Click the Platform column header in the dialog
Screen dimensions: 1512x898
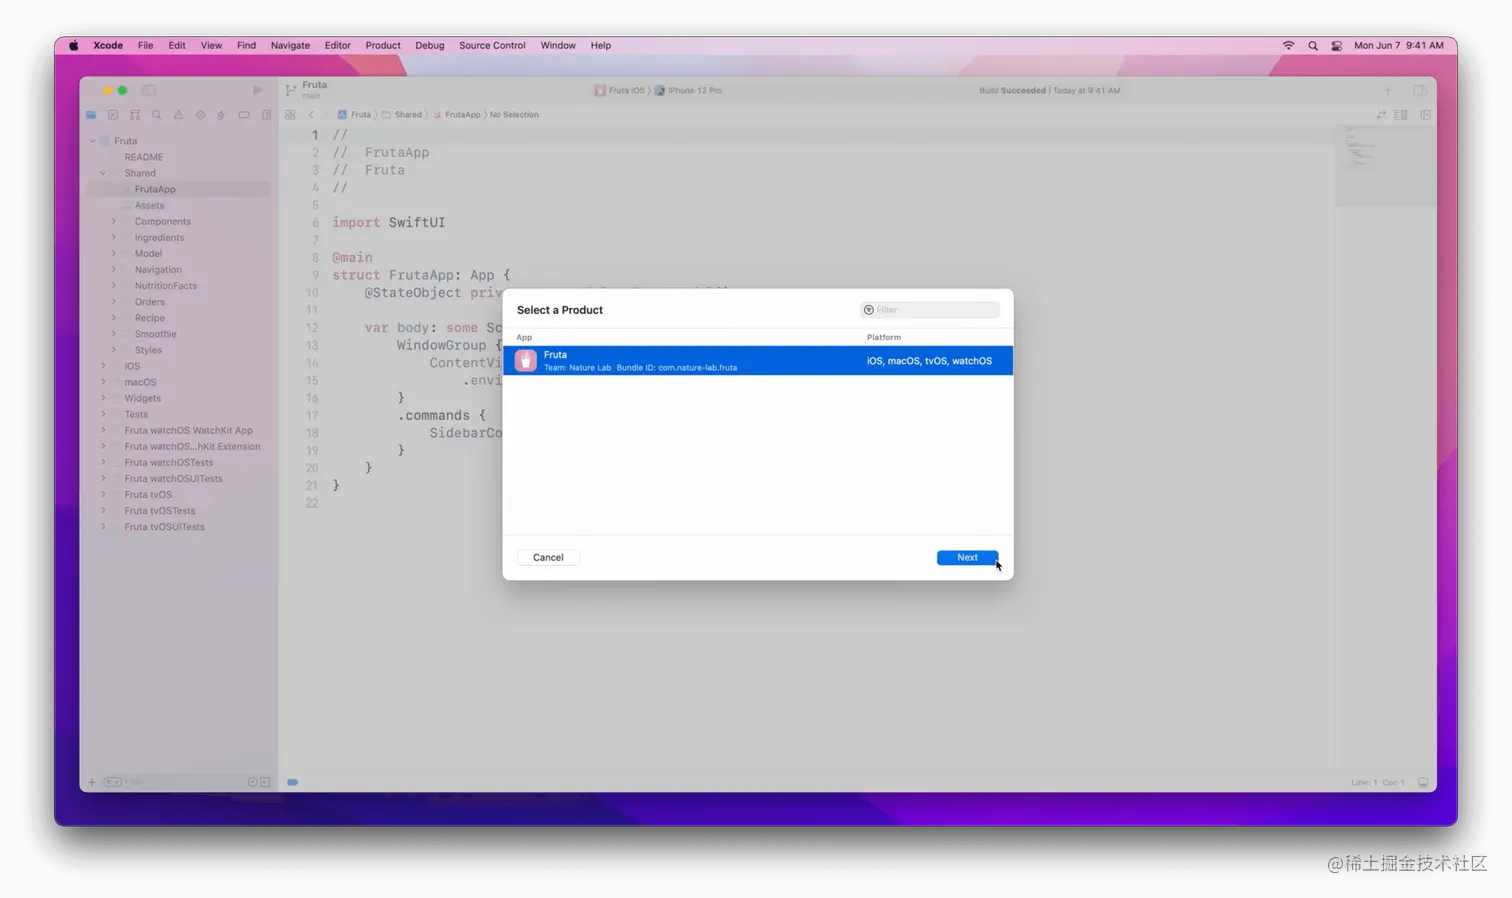(x=884, y=337)
